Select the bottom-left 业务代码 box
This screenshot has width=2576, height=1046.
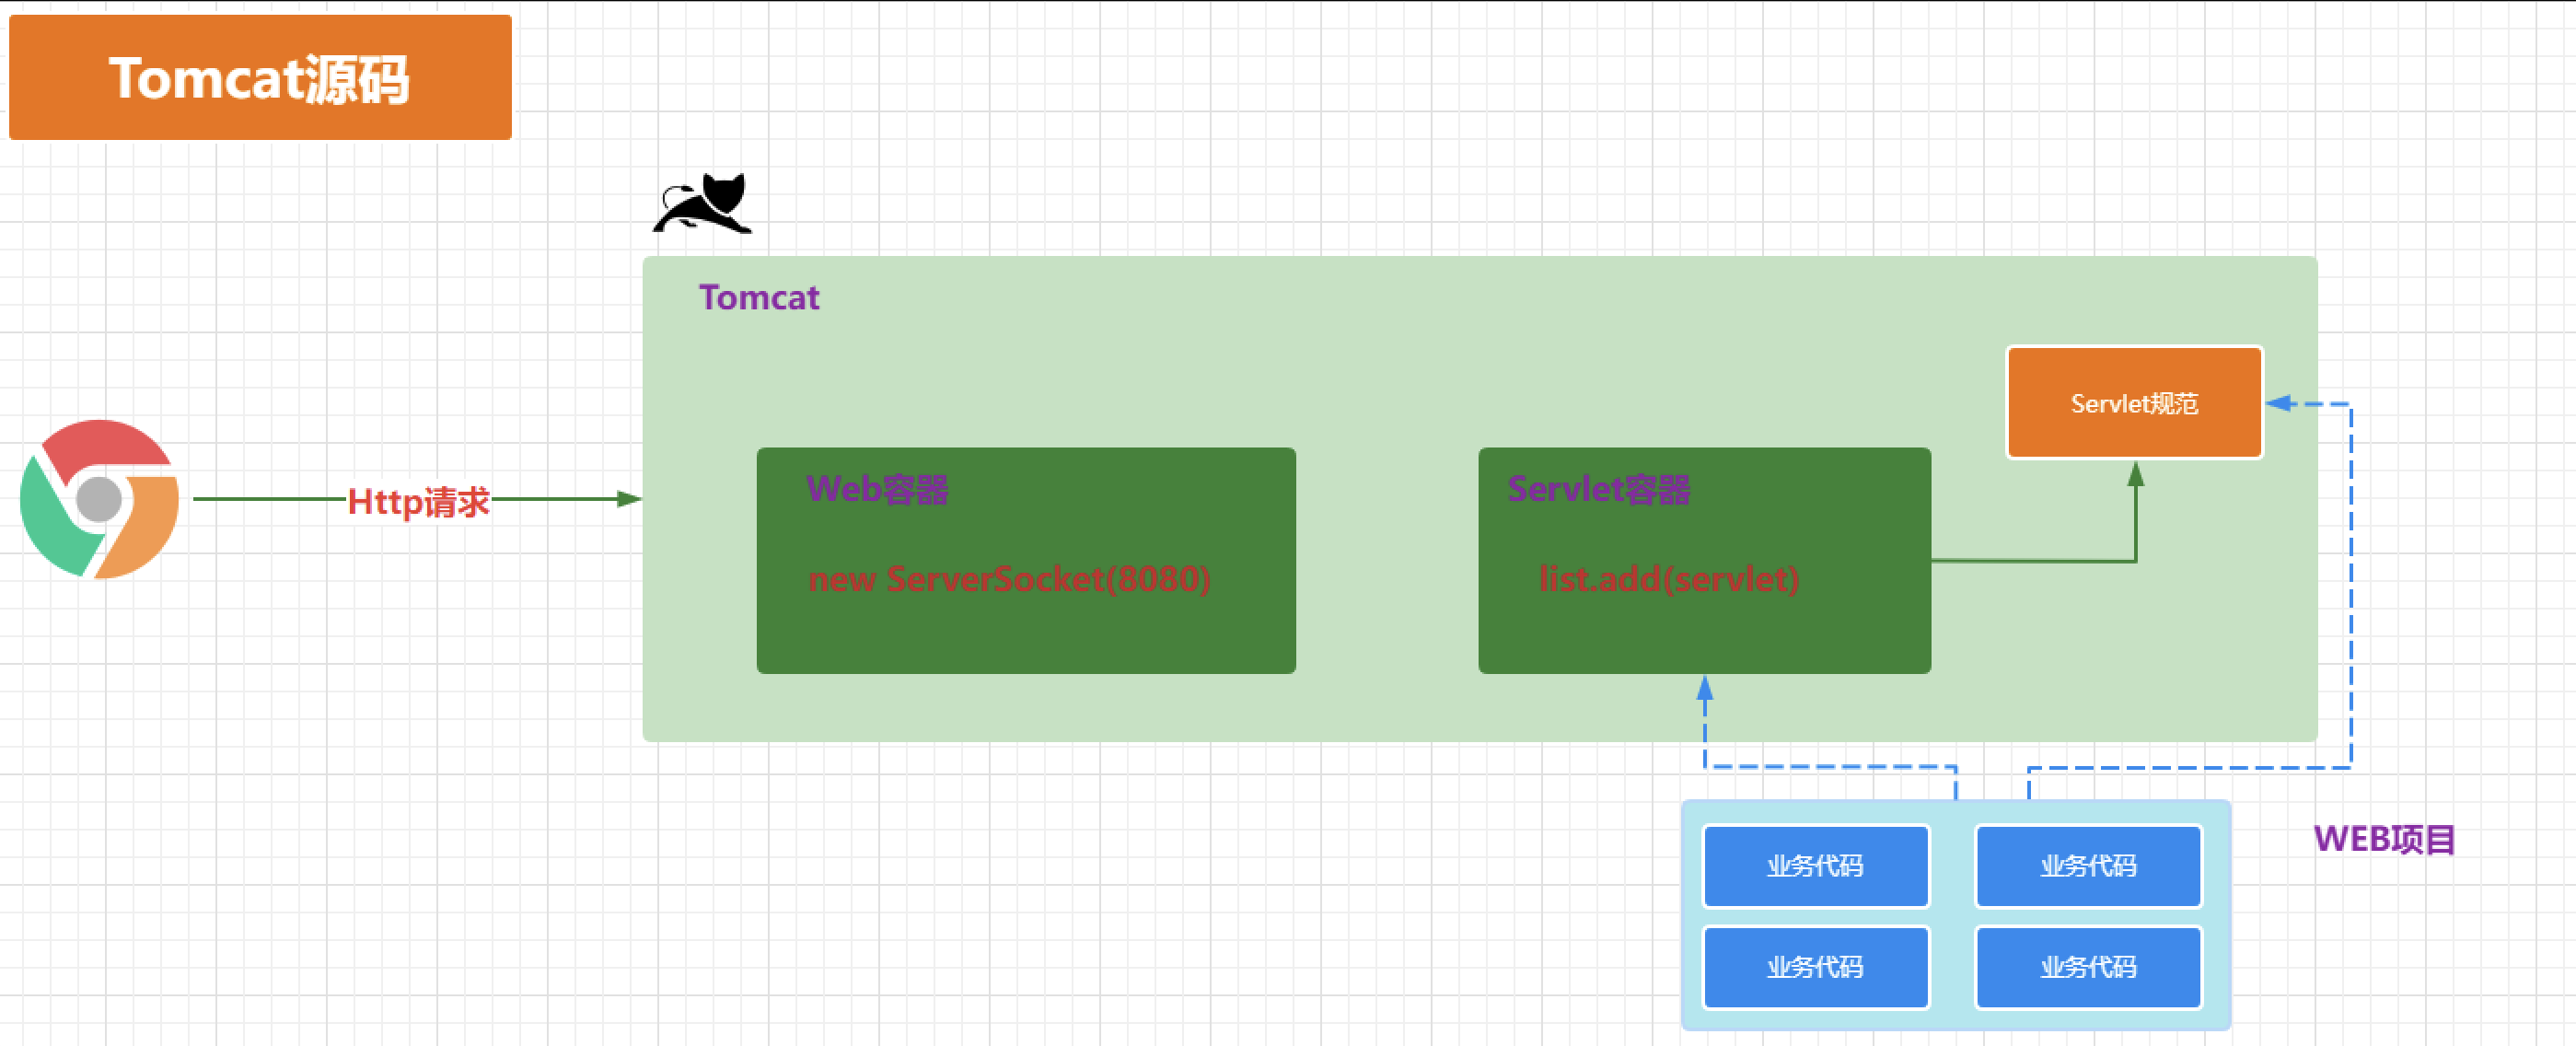click(x=1815, y=967)
